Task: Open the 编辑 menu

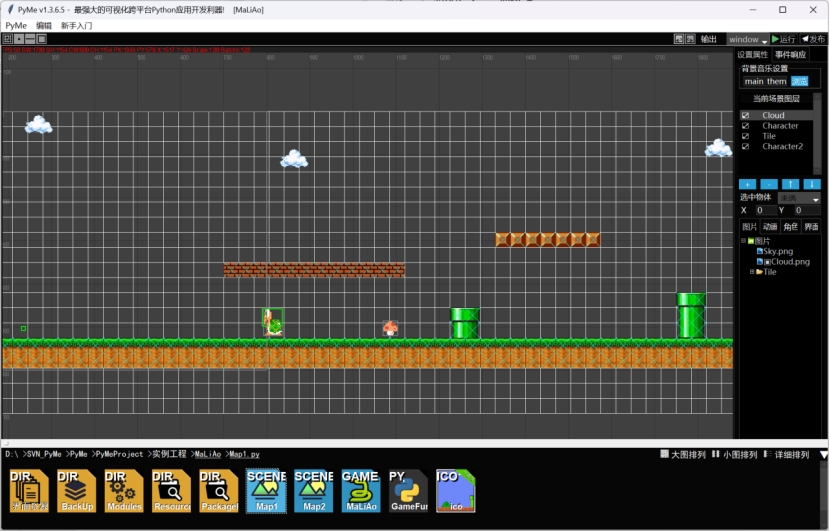Action: pos(44,25)
